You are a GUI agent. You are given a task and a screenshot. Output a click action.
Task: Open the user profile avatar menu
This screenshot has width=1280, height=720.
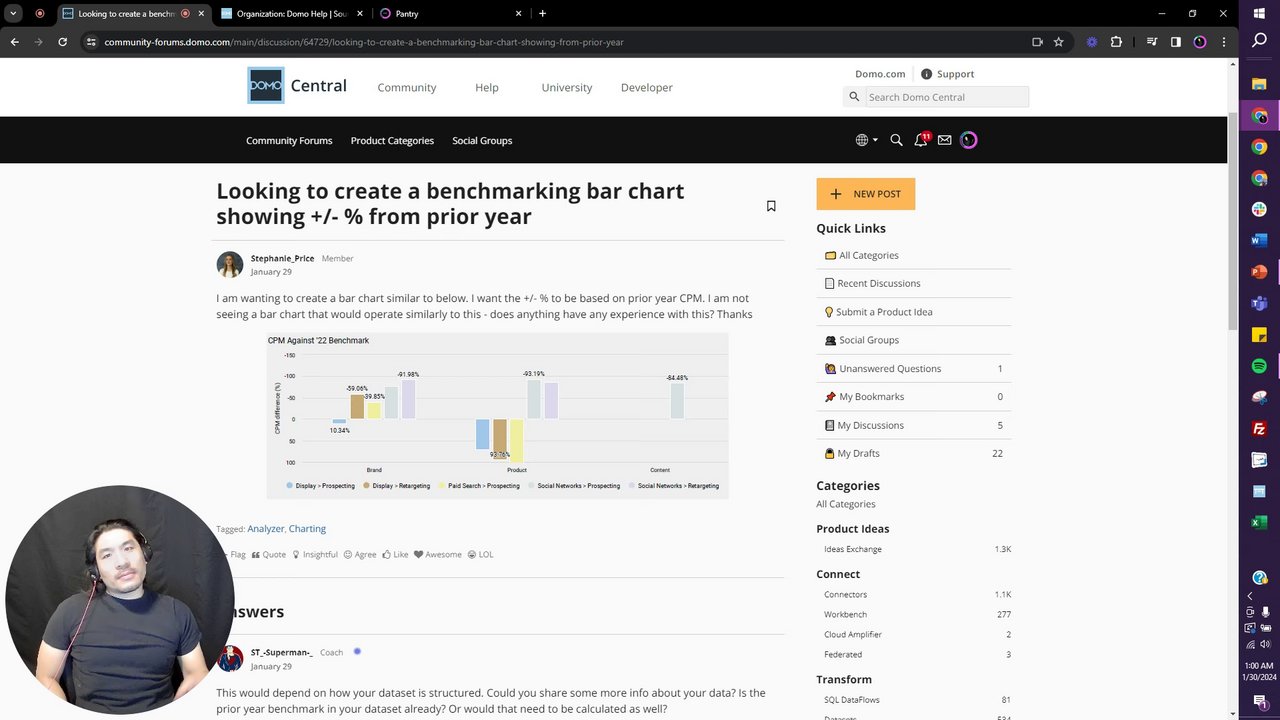pos(968,140)
